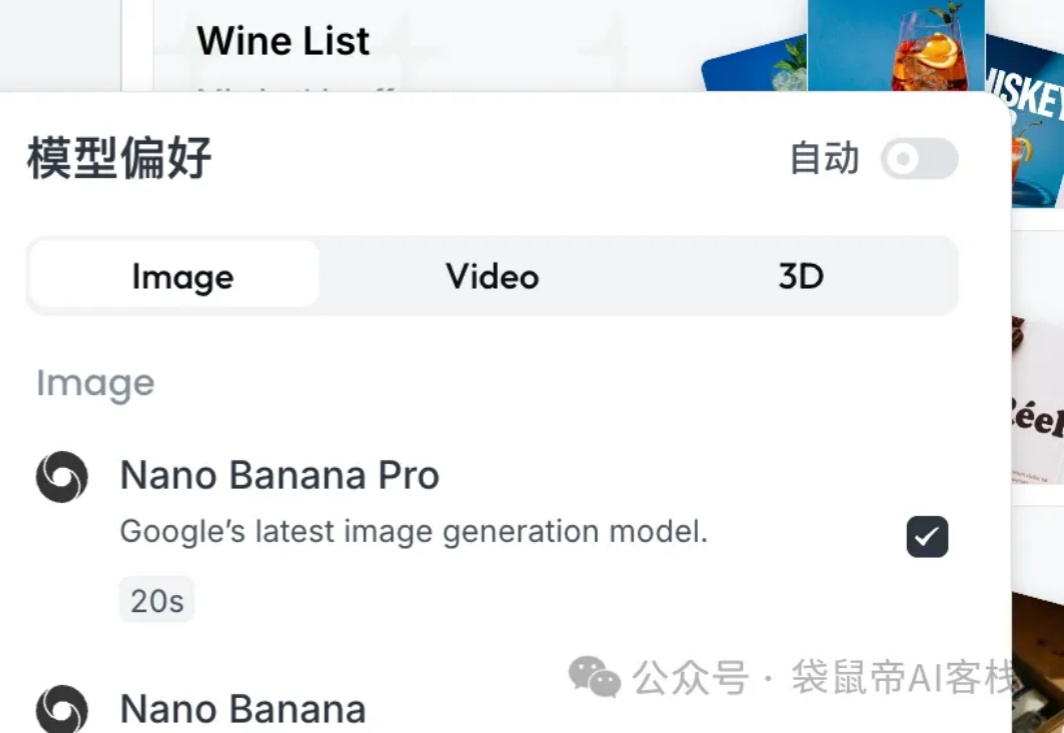Click the Image section label
Viewport: 1064px width, 733px height.
(94, 382)
